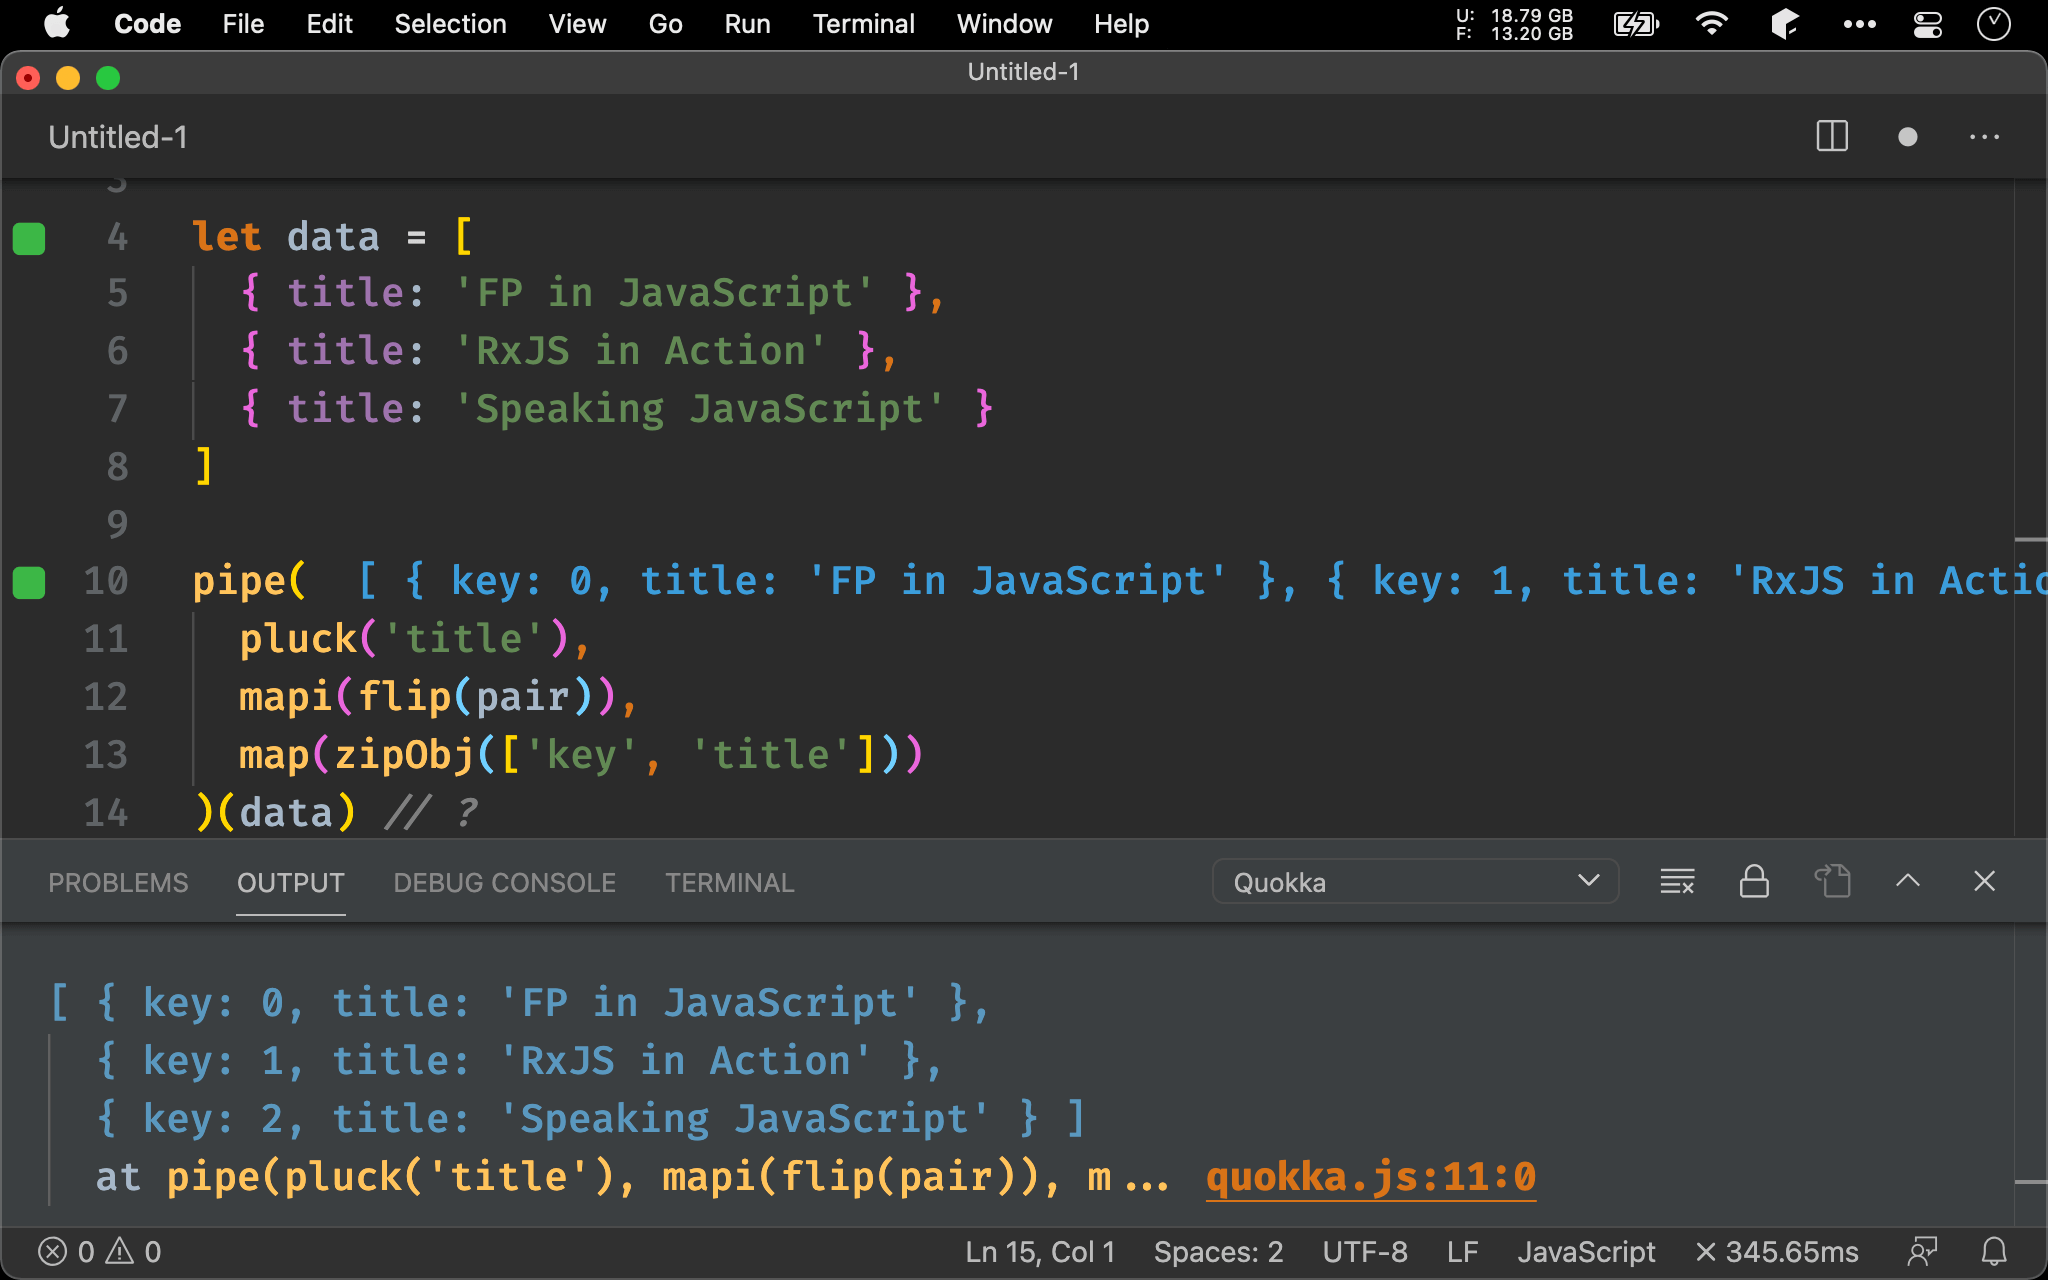Click the clock icon in menu bar

(1993, 23)
